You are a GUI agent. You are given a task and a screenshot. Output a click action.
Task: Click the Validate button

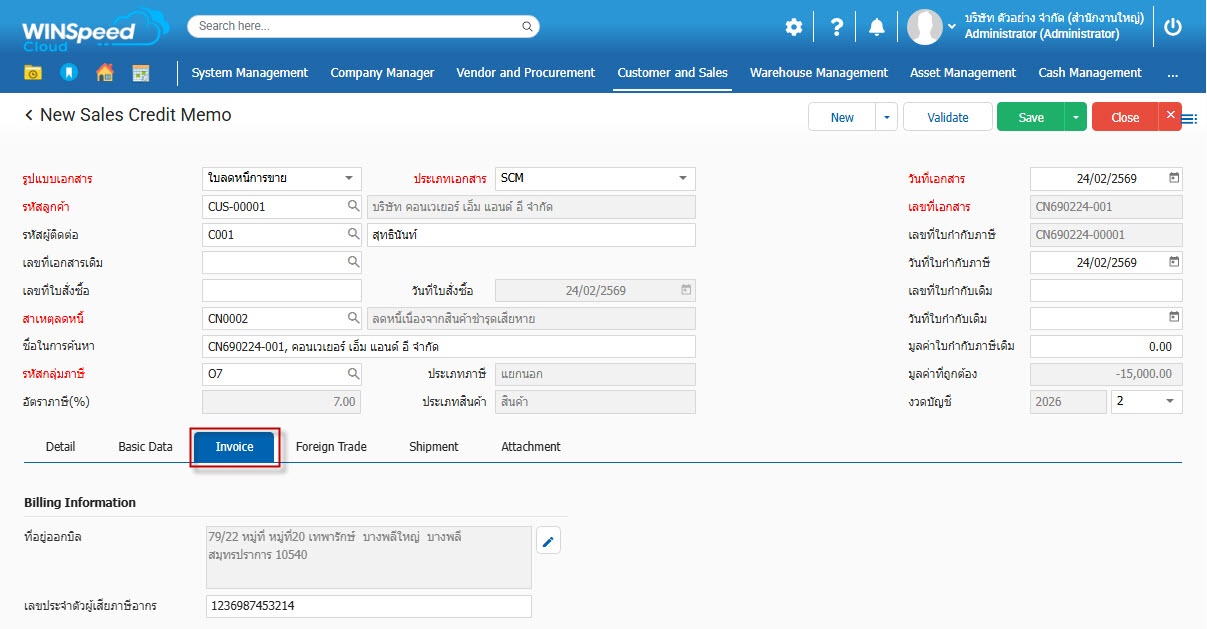point(947,118)
